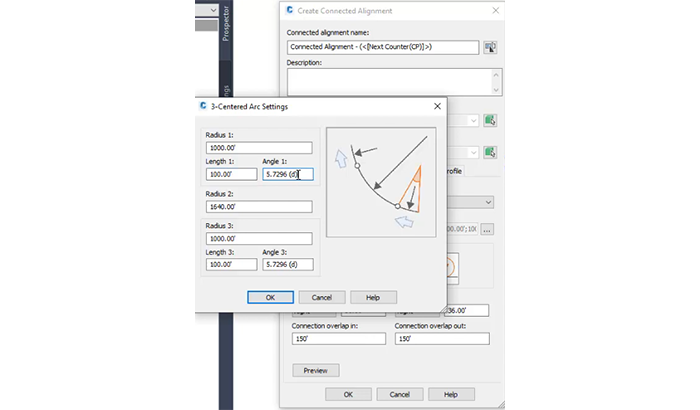This screenshot has width=700, height=410.
Task: Click Cancel in 3-Centered Arc Settings dialog
Action: tap(321, 297)
